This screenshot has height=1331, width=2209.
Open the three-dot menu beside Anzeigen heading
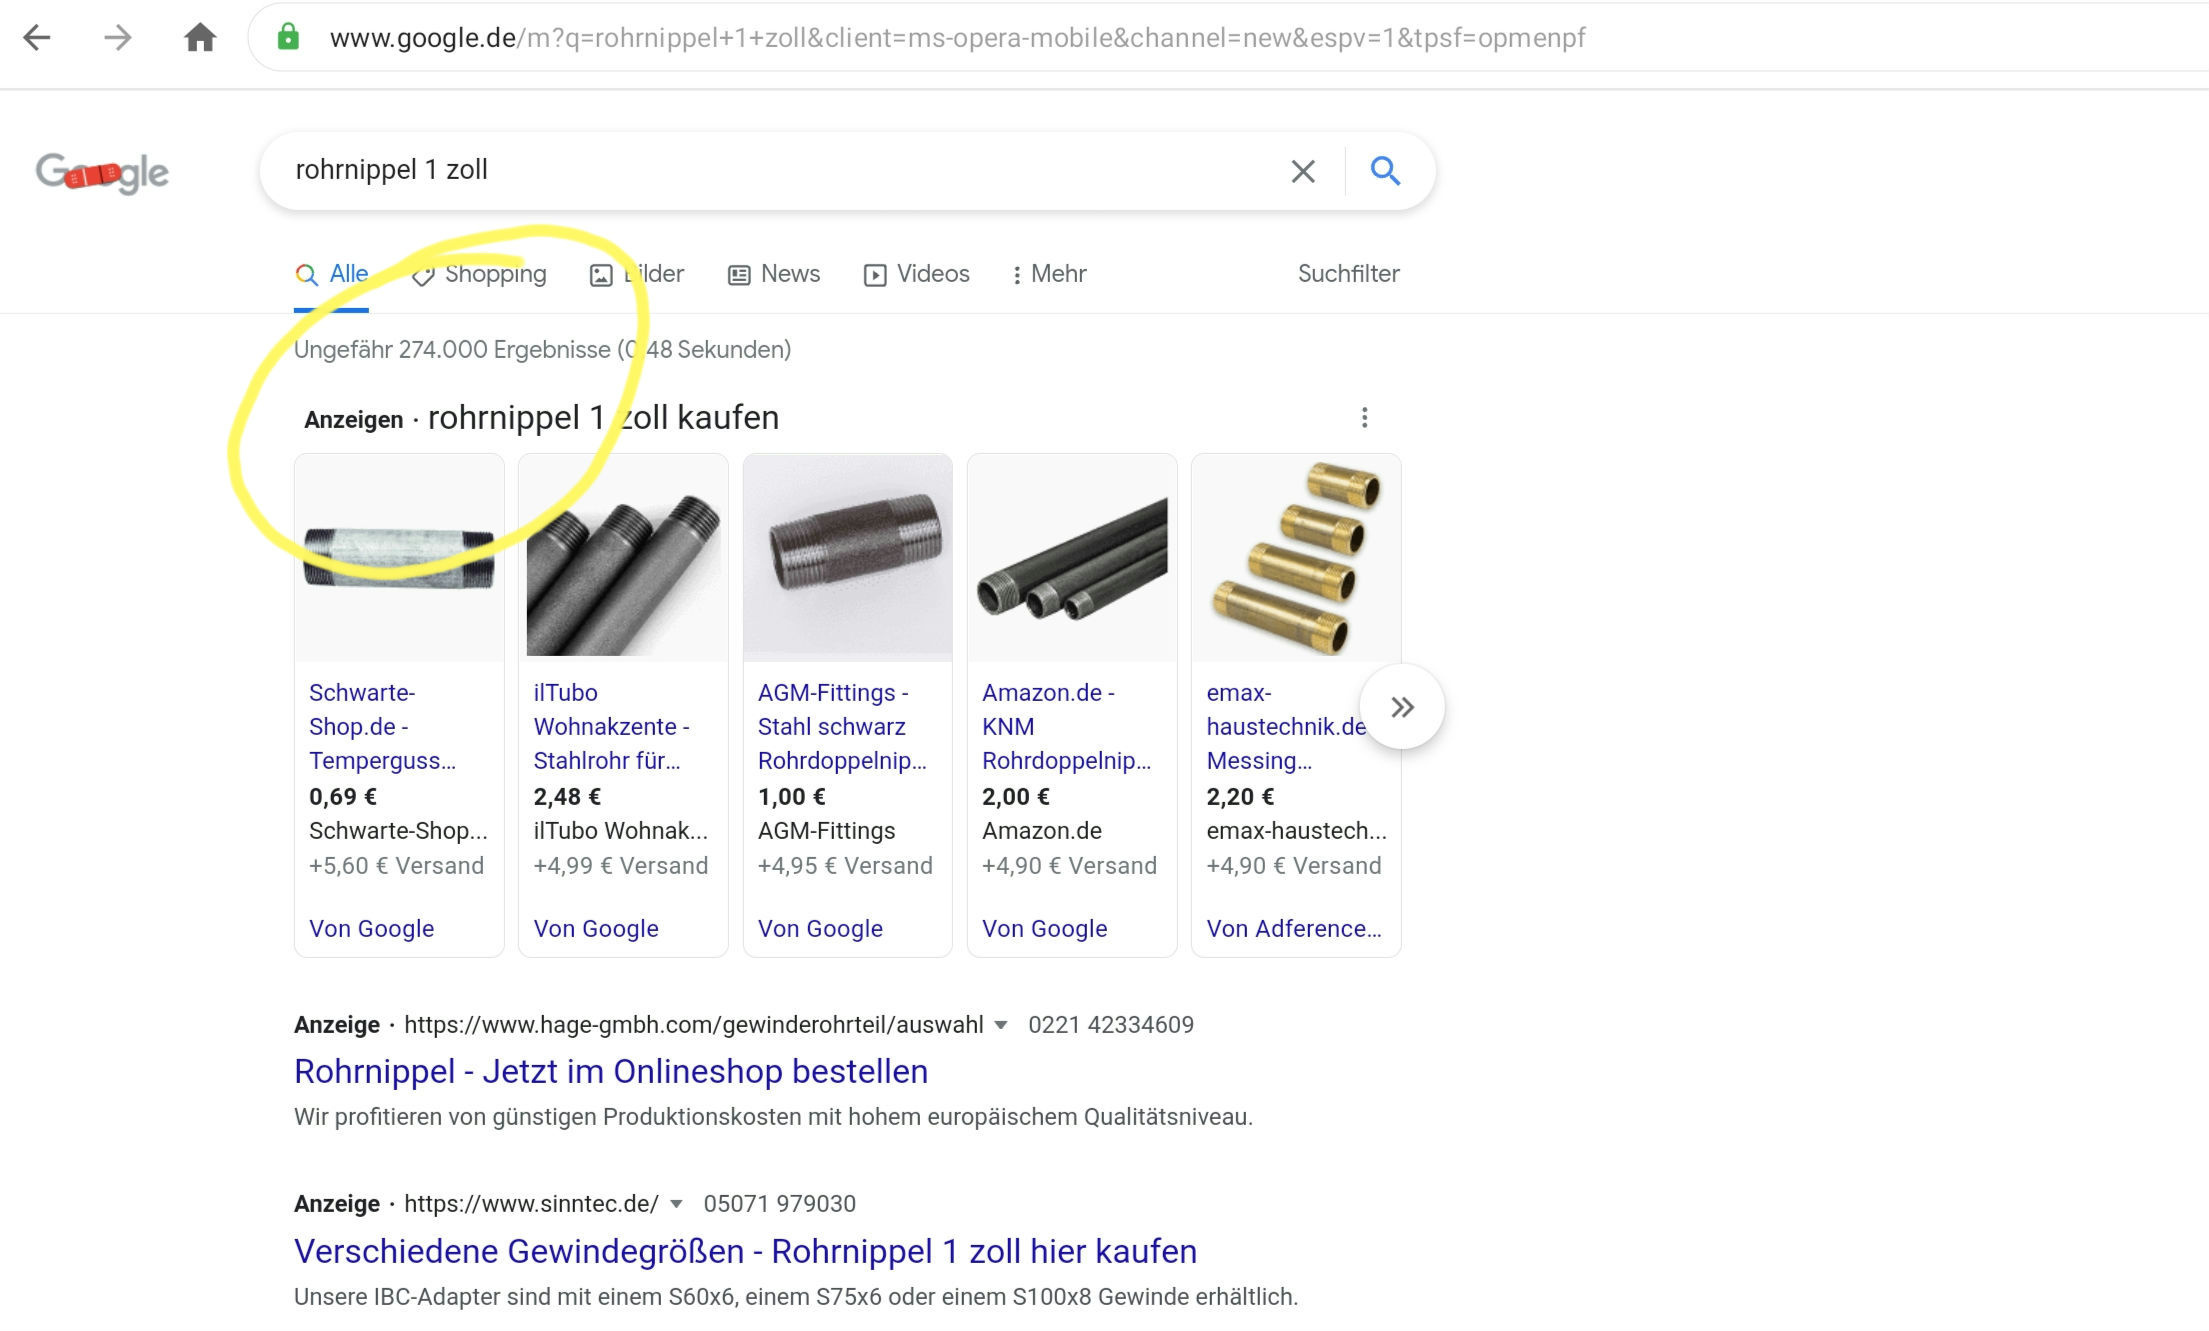click(x=1364, y=417)
